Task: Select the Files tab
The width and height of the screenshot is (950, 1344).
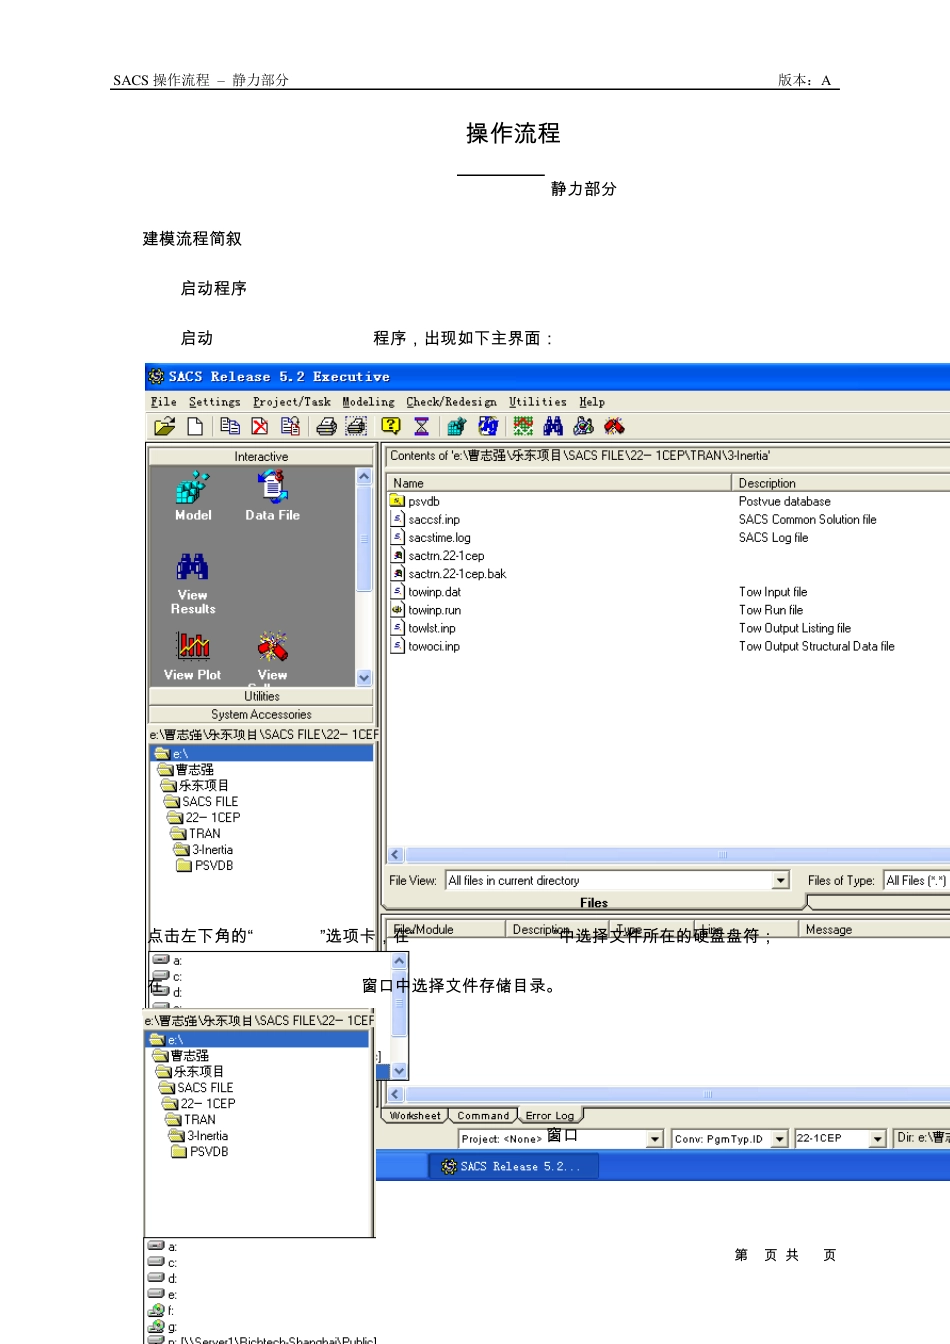Action: tap(594, 902)
